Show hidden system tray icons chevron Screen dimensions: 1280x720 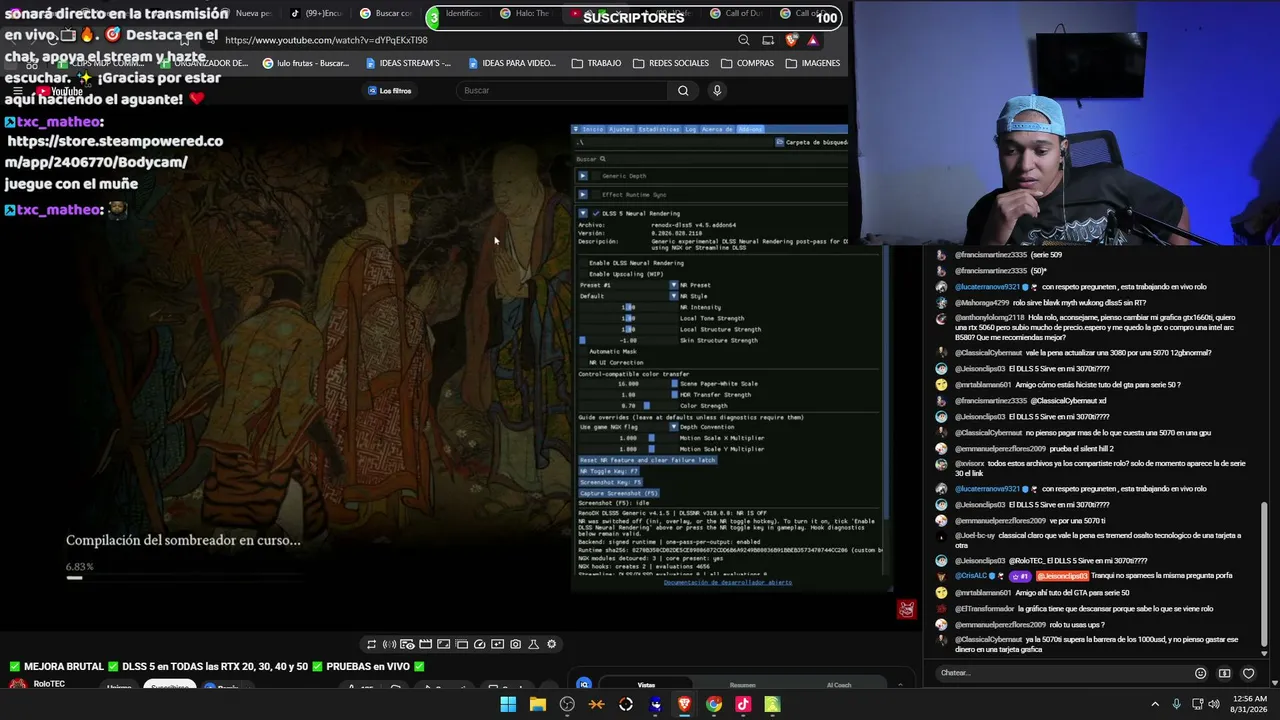pyautogui.click(x=1155, y=704)
